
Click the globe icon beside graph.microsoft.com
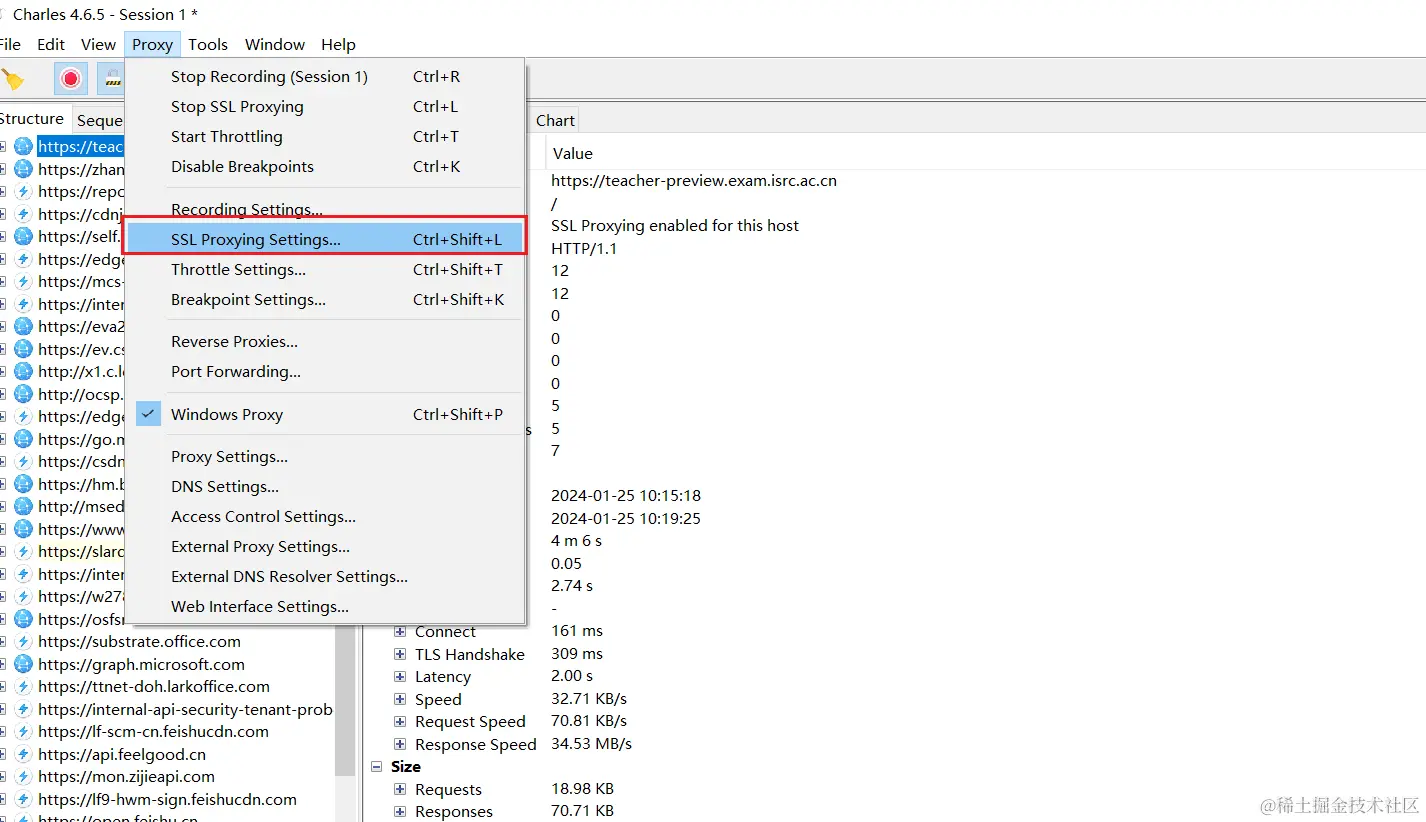(x=23, y=664)
